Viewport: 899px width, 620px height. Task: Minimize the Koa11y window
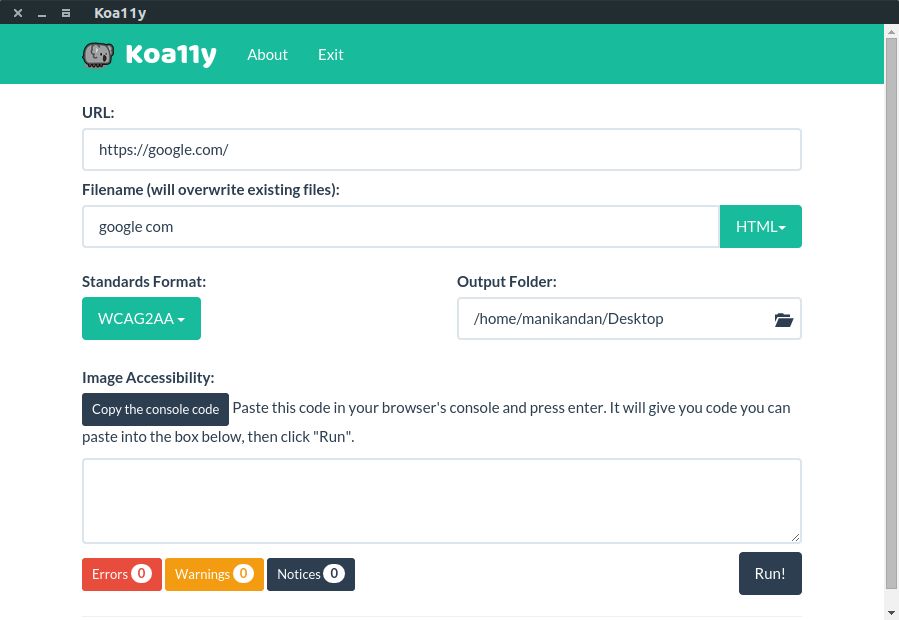[42, 13]
